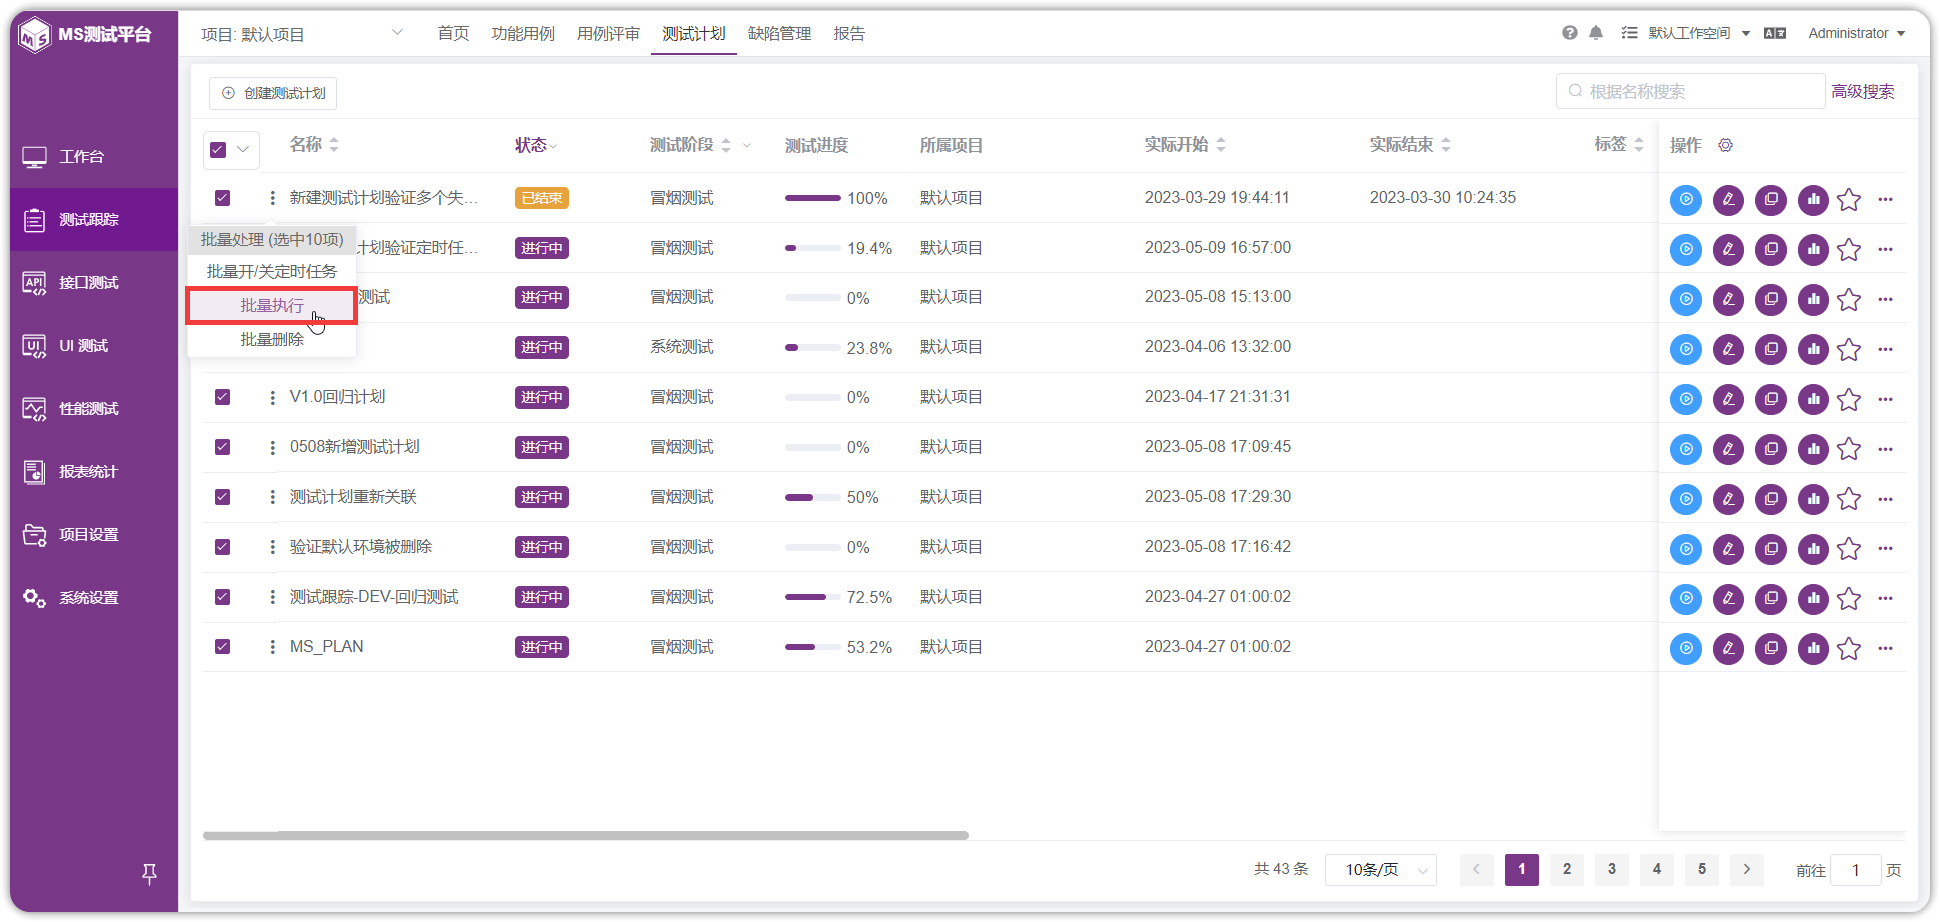Star the 0508新增测试计划 row
This screenshot has height=922, width=1940.
point(1849,449)
